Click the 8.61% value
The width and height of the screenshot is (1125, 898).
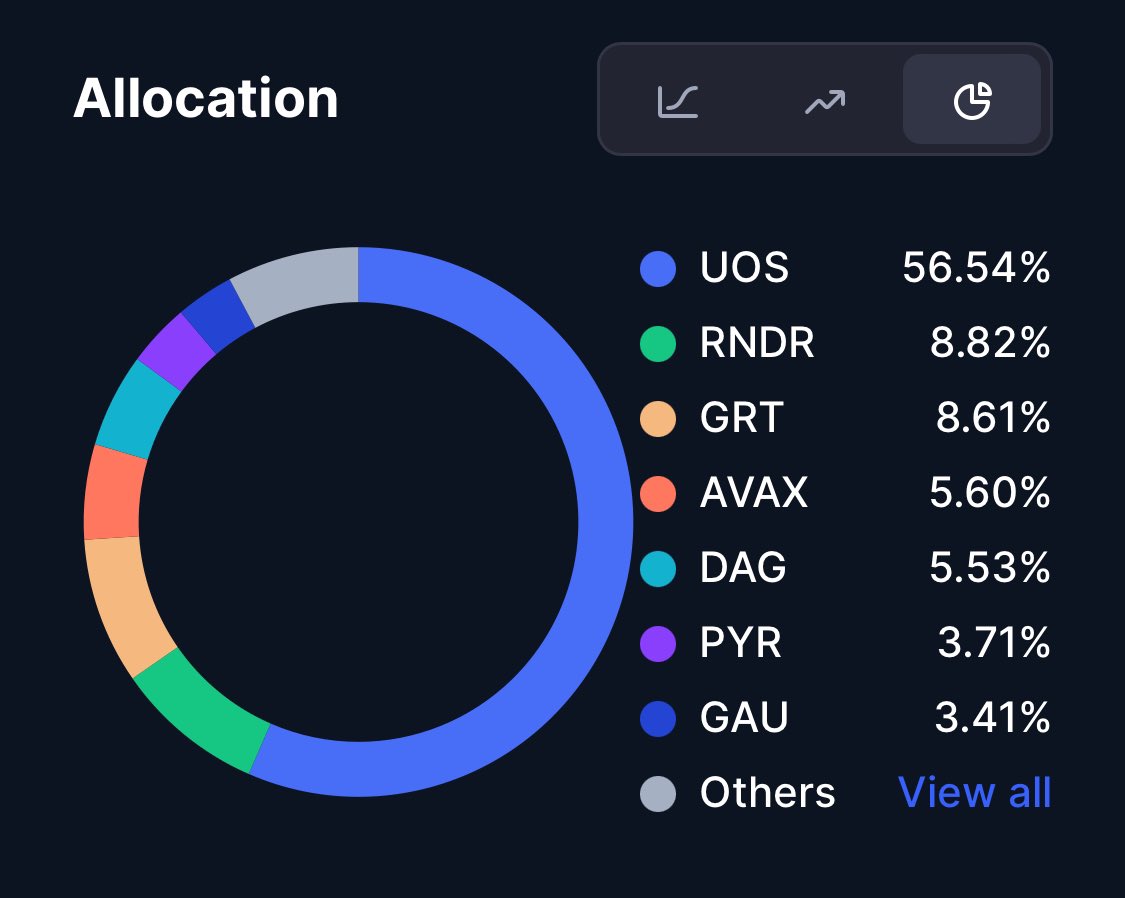tap(993, 417)
